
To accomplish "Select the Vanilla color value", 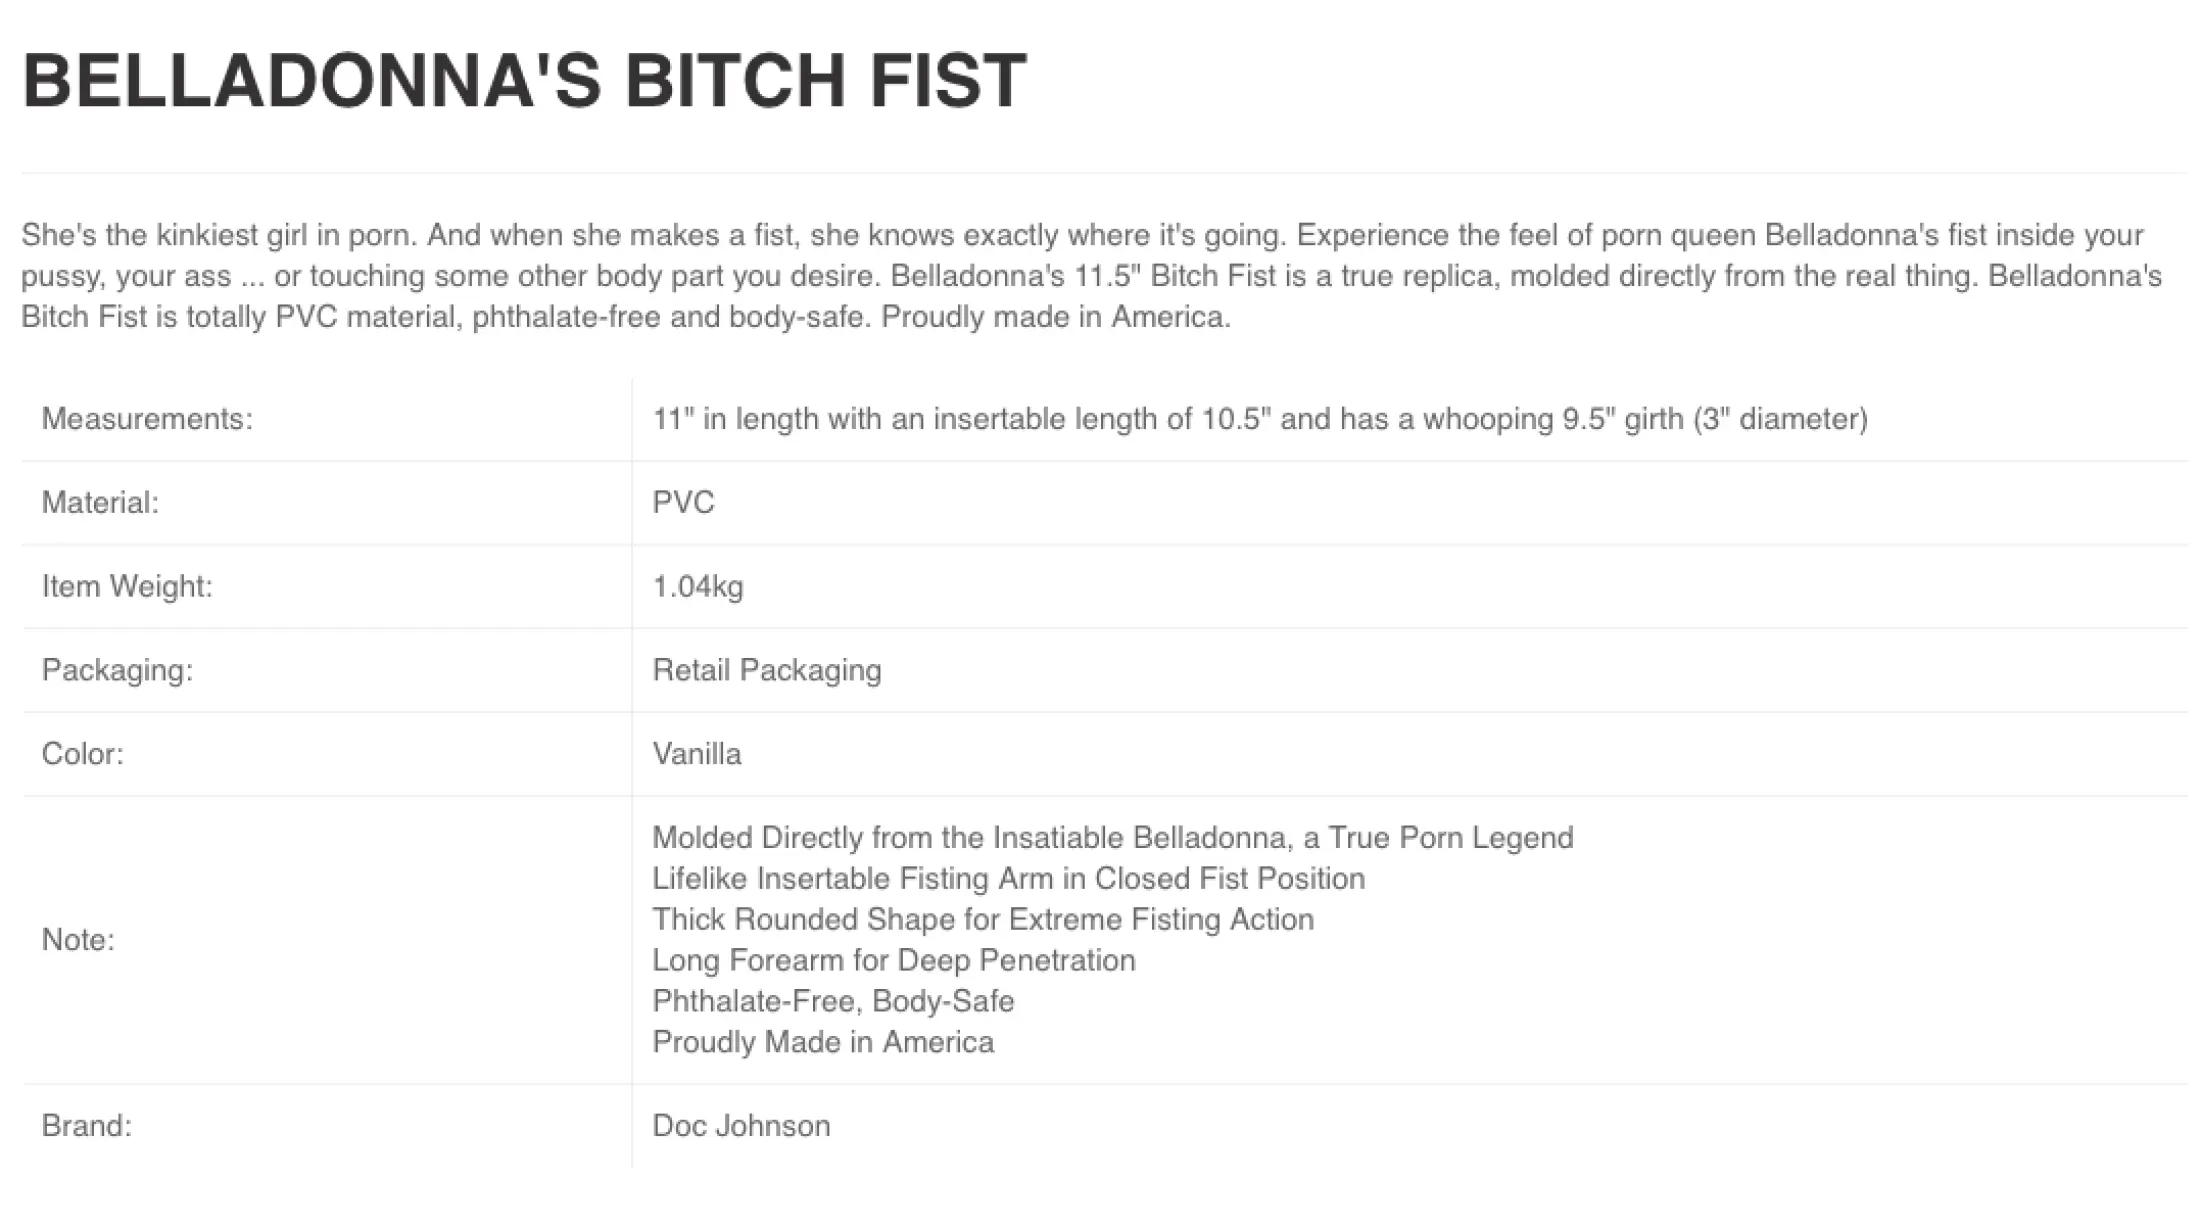I will click(x=696, y=754).
